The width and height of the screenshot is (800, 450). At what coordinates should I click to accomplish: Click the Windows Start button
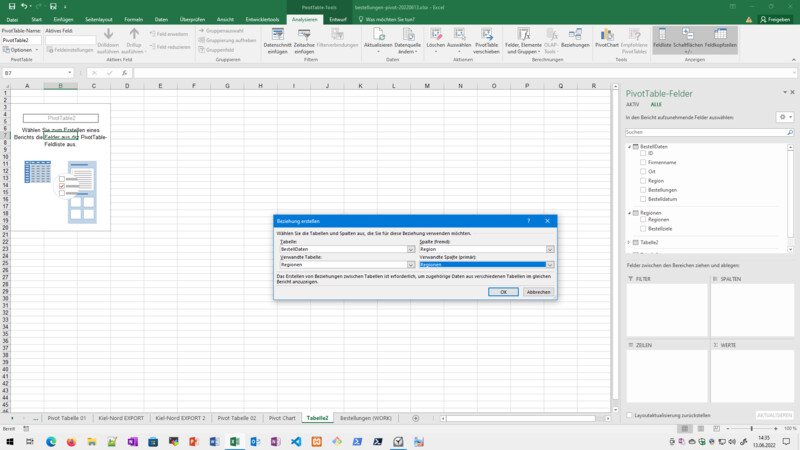(10, 441)
